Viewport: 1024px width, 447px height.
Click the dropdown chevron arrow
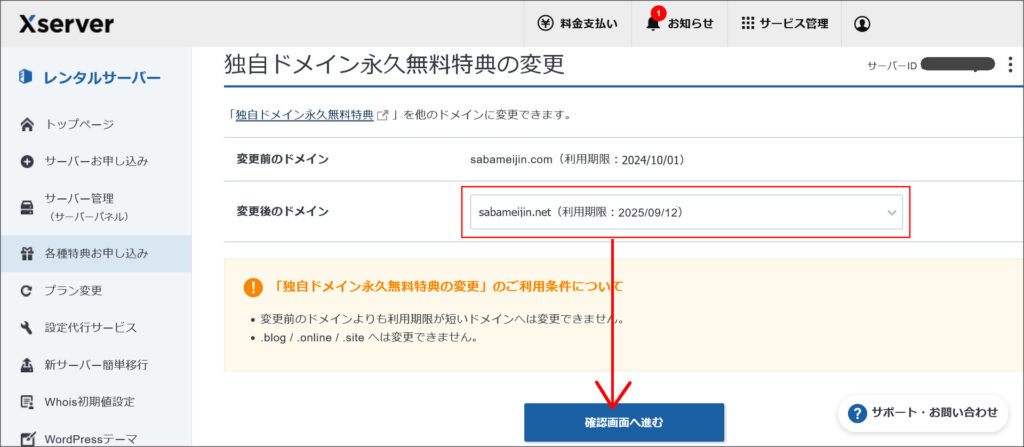[892, 212]
